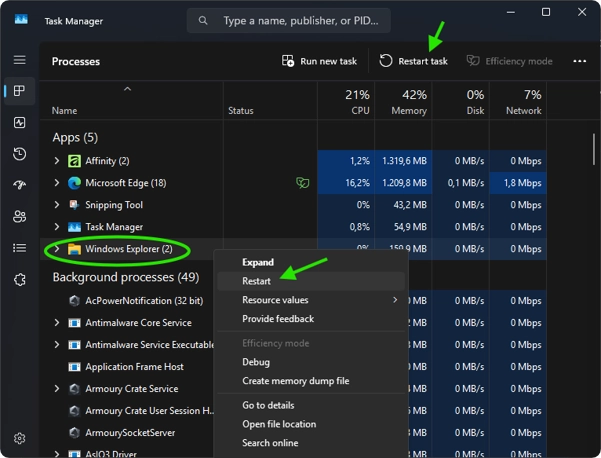Click the Application Frame Host icon
Screen dimensions: 601x458
pos(74,367)
